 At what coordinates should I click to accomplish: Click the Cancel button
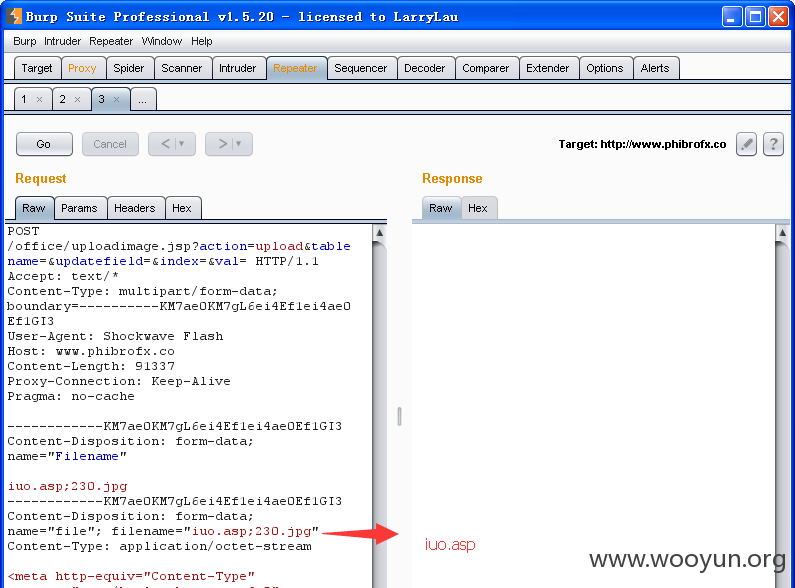pyautogui.click(x=110, y=144)
